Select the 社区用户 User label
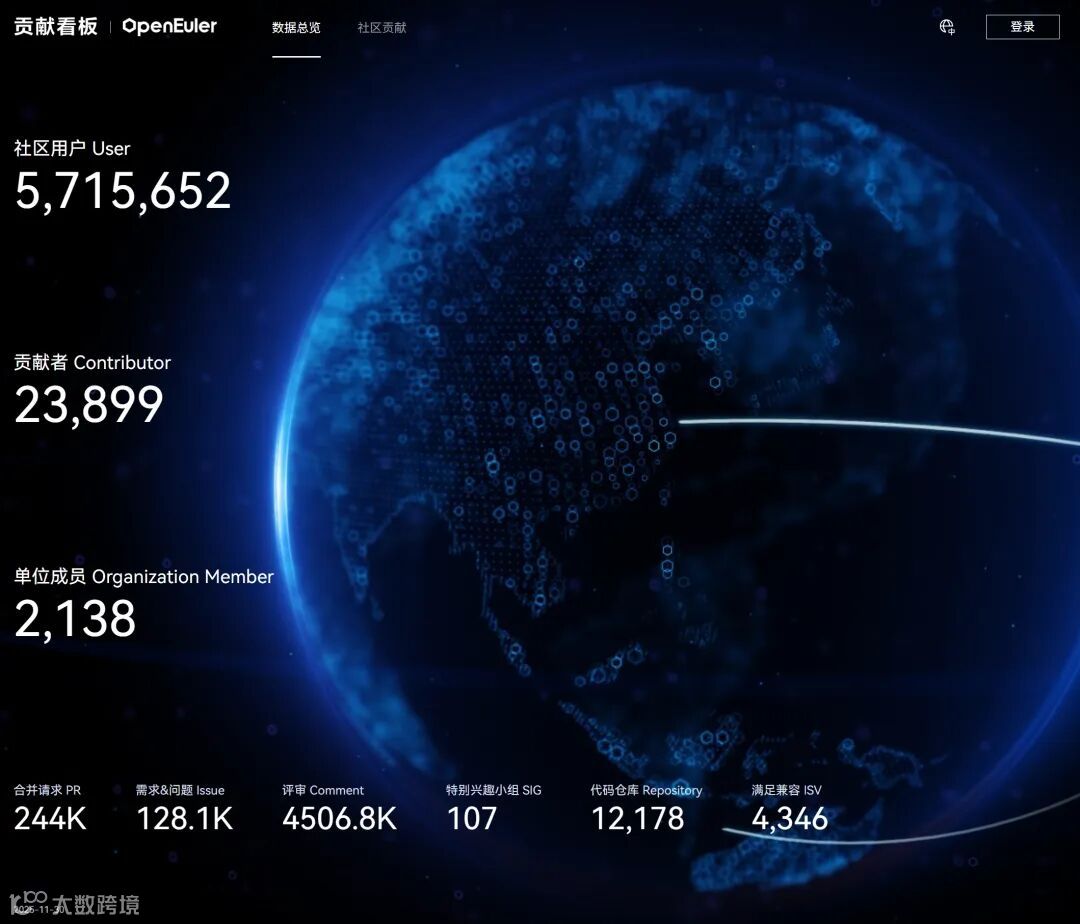The height and width of the screenshot is (924, 1080). [72, 148]
